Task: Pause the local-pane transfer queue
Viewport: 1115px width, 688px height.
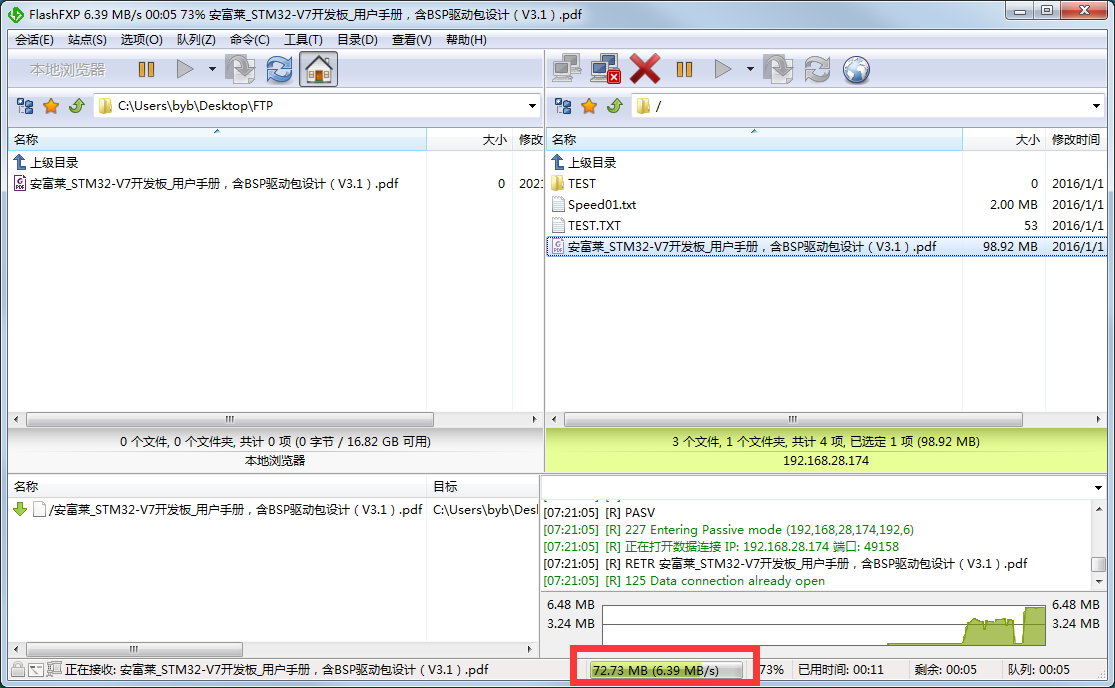Action: click(x=146, y=69)
